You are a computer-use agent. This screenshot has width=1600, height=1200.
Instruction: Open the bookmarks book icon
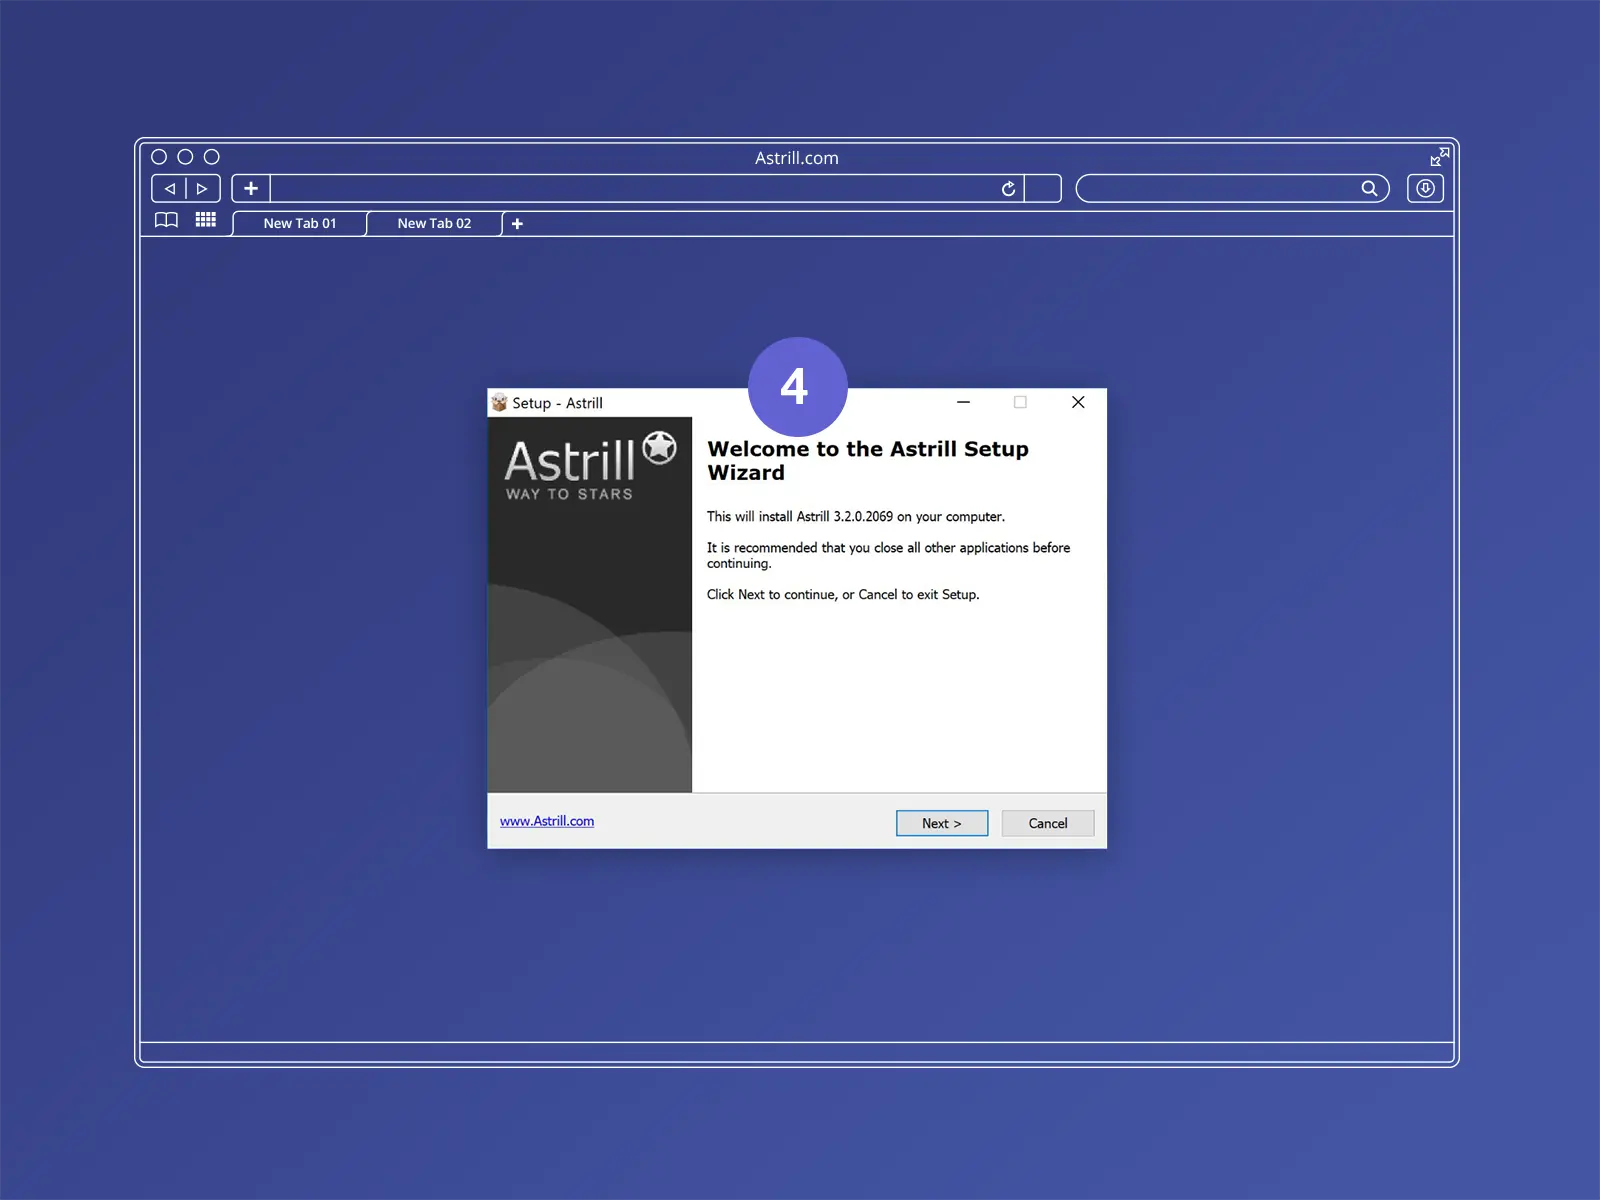(x=166, y=220)
